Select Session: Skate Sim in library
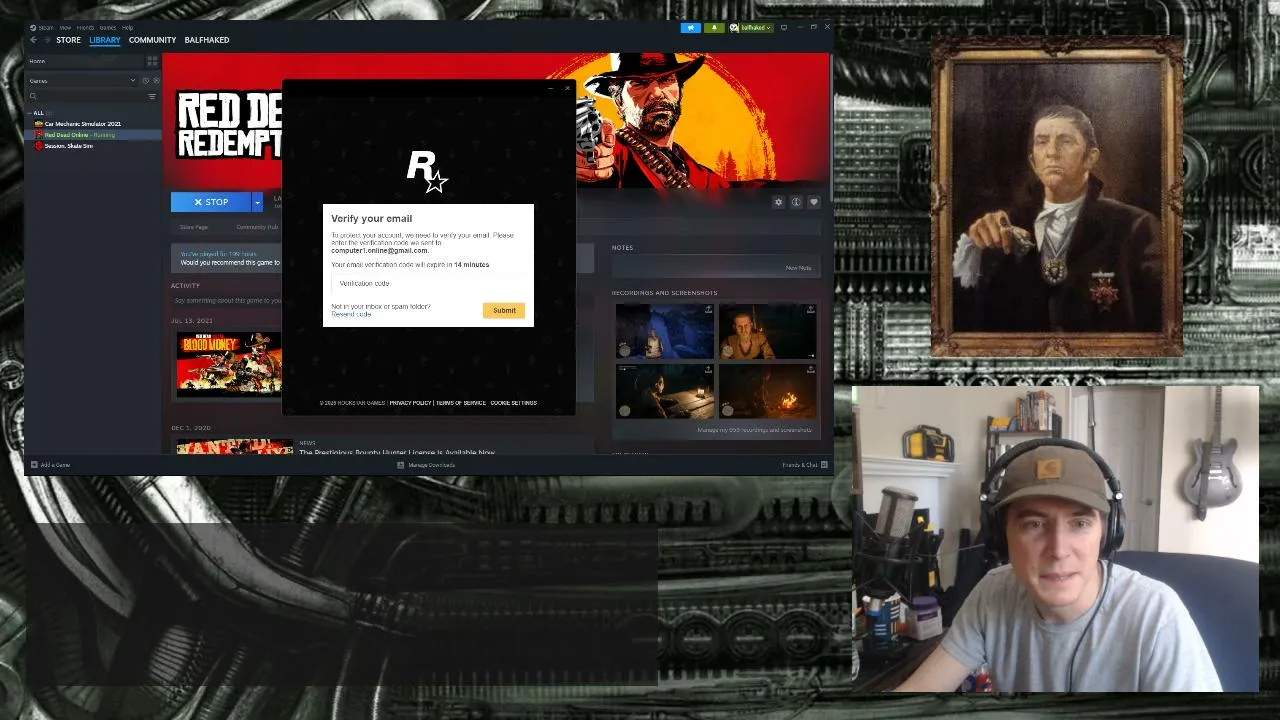The width and height of the screenshot is (1280, 720). (68, 146)
